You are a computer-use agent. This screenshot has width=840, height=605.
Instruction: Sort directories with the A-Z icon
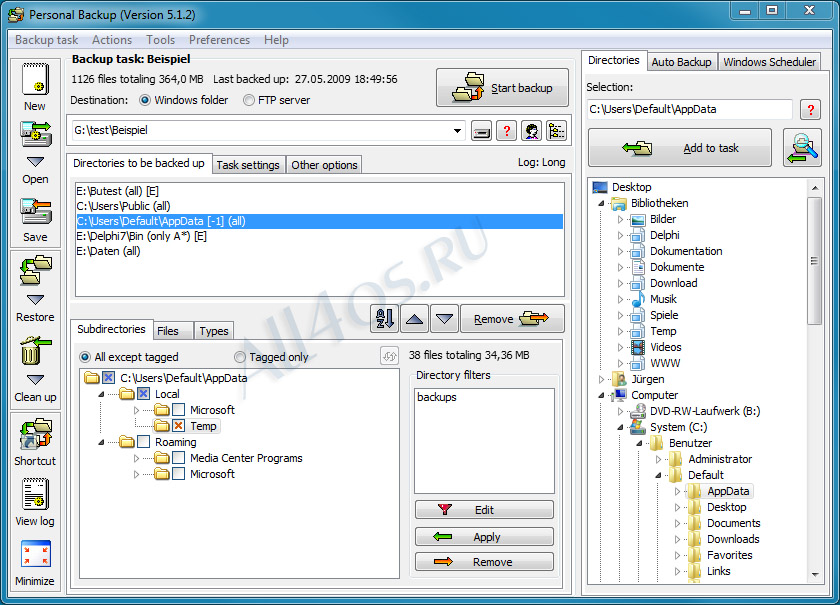click(x=385, y=319)
